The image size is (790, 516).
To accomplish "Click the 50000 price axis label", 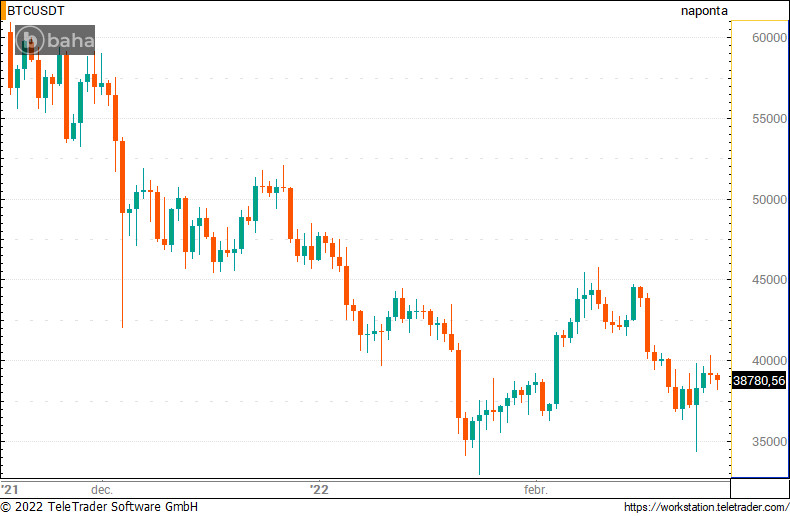I will coord(769,200).
